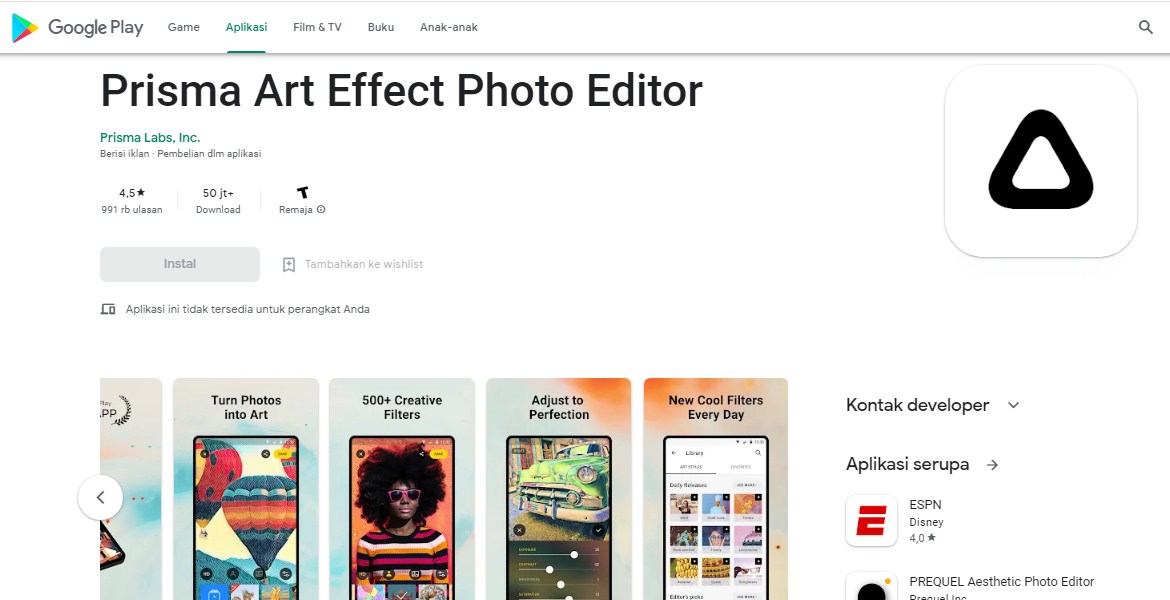
Task: Open the PREQUEL app icon
Action: pyautogui.click(x=871, y=586)
